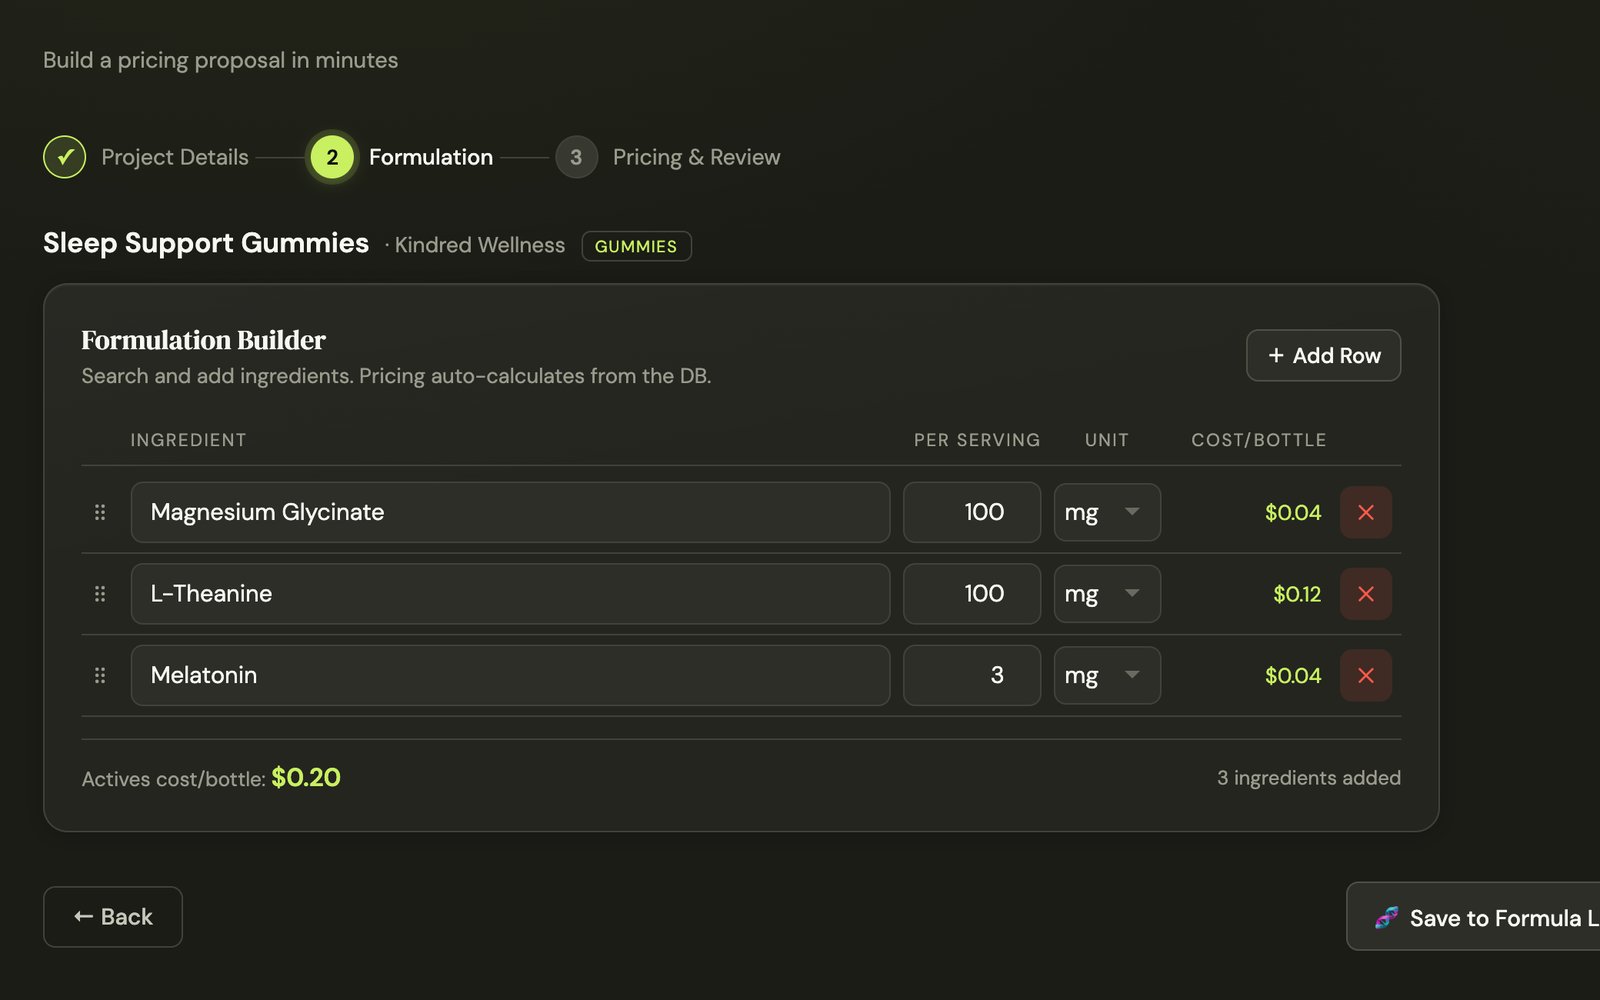
Task: Expand the L-Theanine unit dropdown
Action: pos(1107,594)
